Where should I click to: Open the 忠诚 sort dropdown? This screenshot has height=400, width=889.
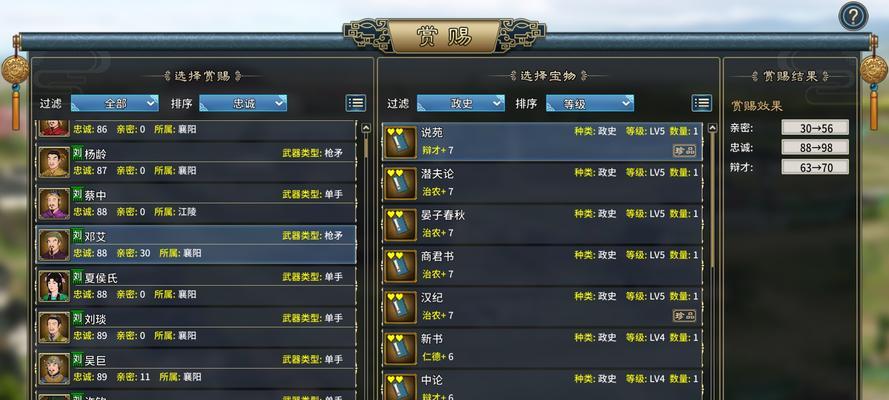pyautogui.click(x=243, y=103)
